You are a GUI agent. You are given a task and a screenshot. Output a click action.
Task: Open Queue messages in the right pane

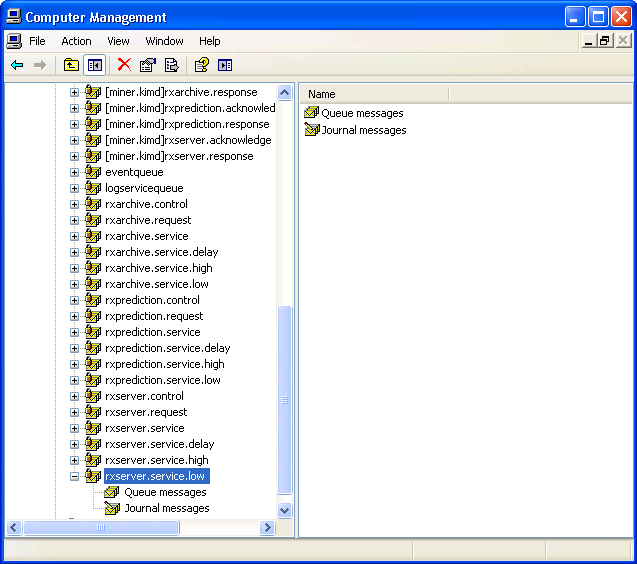click(362, 114)
